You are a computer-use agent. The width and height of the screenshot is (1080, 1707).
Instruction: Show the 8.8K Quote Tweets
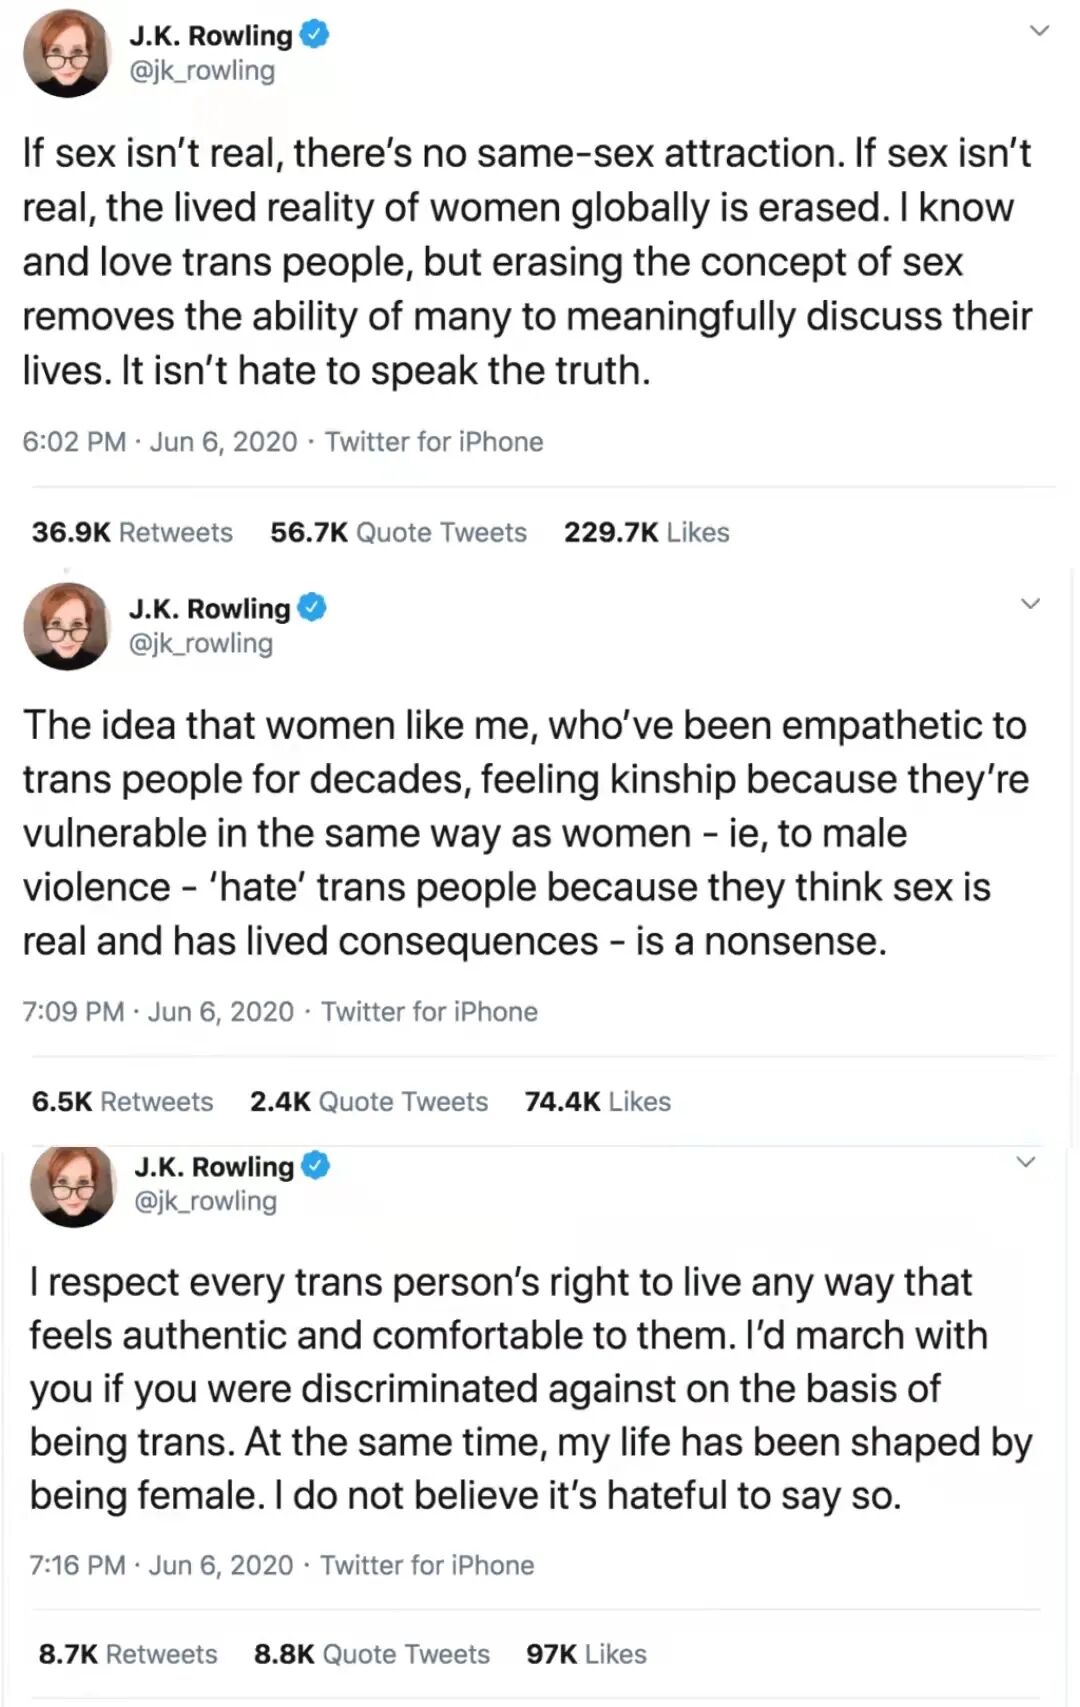coord(372,1654)
